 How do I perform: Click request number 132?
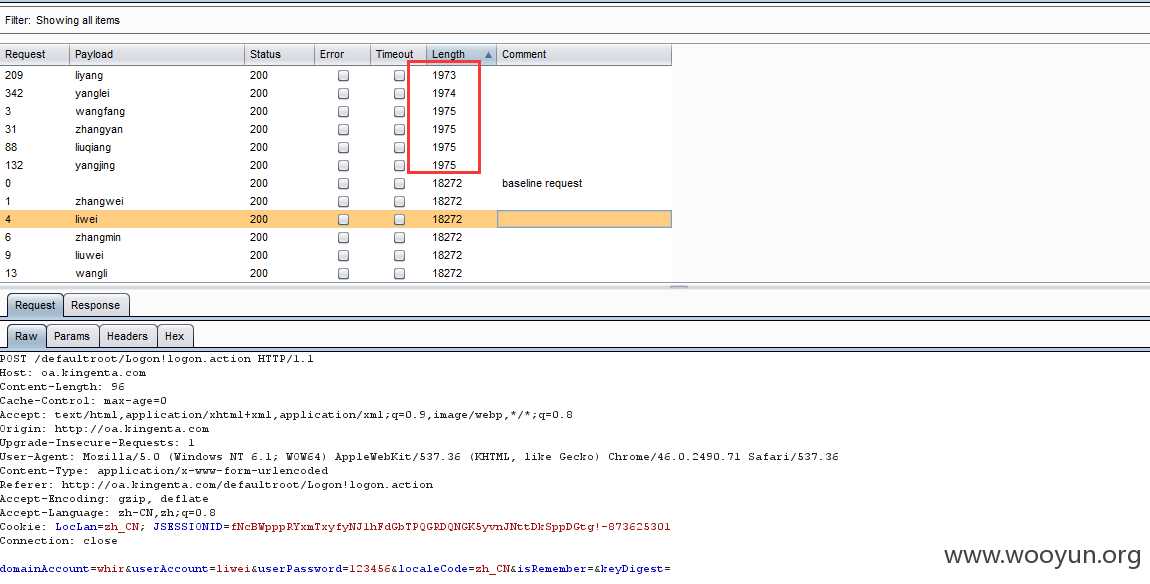coord(14,165)
